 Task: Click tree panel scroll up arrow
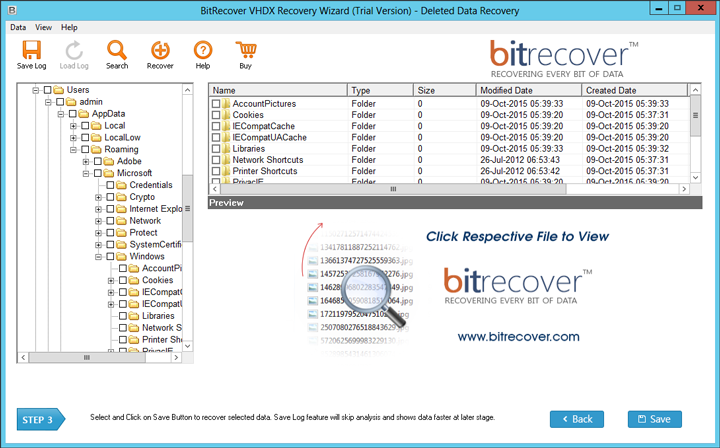(x=187, y=90)
